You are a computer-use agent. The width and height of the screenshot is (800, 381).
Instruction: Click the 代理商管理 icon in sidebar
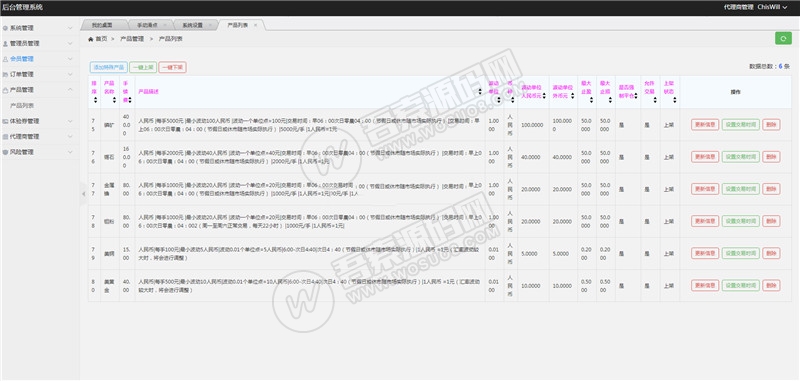coord(5,137)
